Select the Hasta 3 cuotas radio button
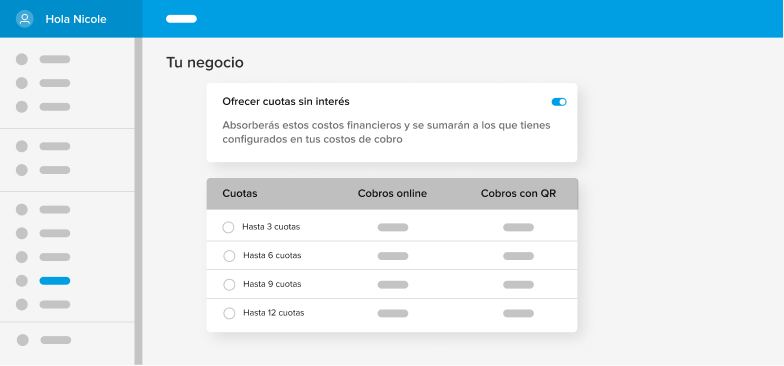784x366 pixels. pos(228,228)
